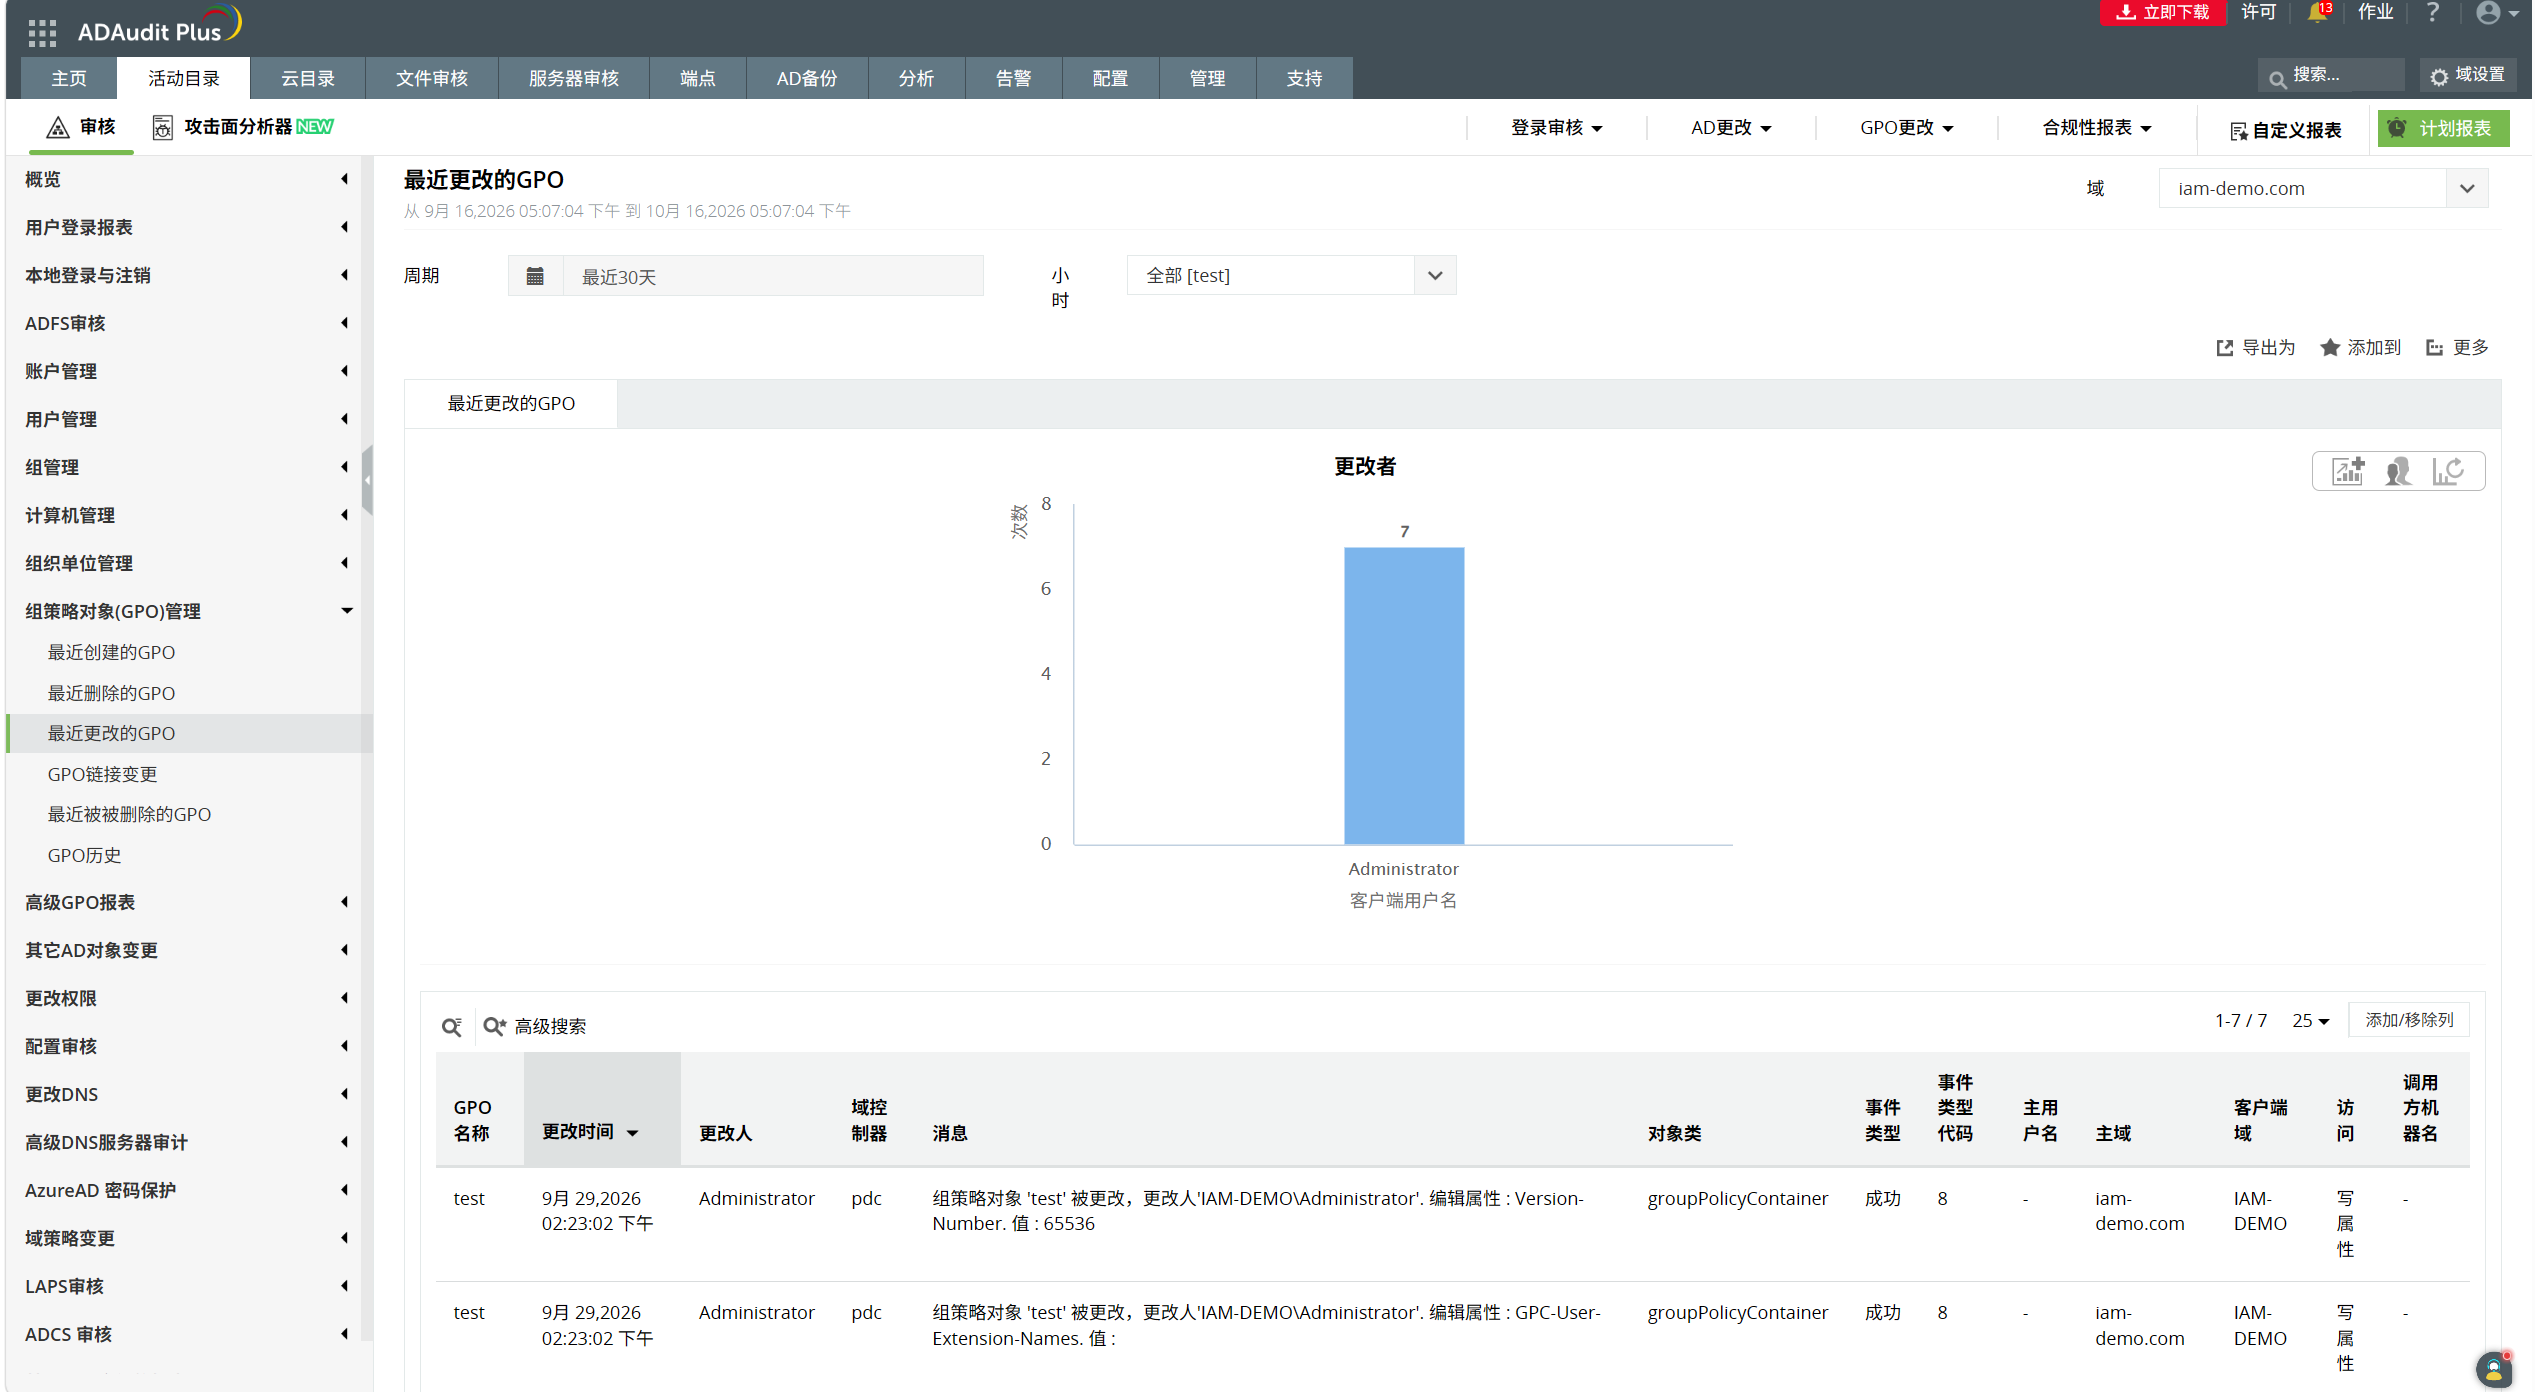Click the 添加到 star button
The width and height of the screenshot is (2535, 1392).
point(2361,347)
